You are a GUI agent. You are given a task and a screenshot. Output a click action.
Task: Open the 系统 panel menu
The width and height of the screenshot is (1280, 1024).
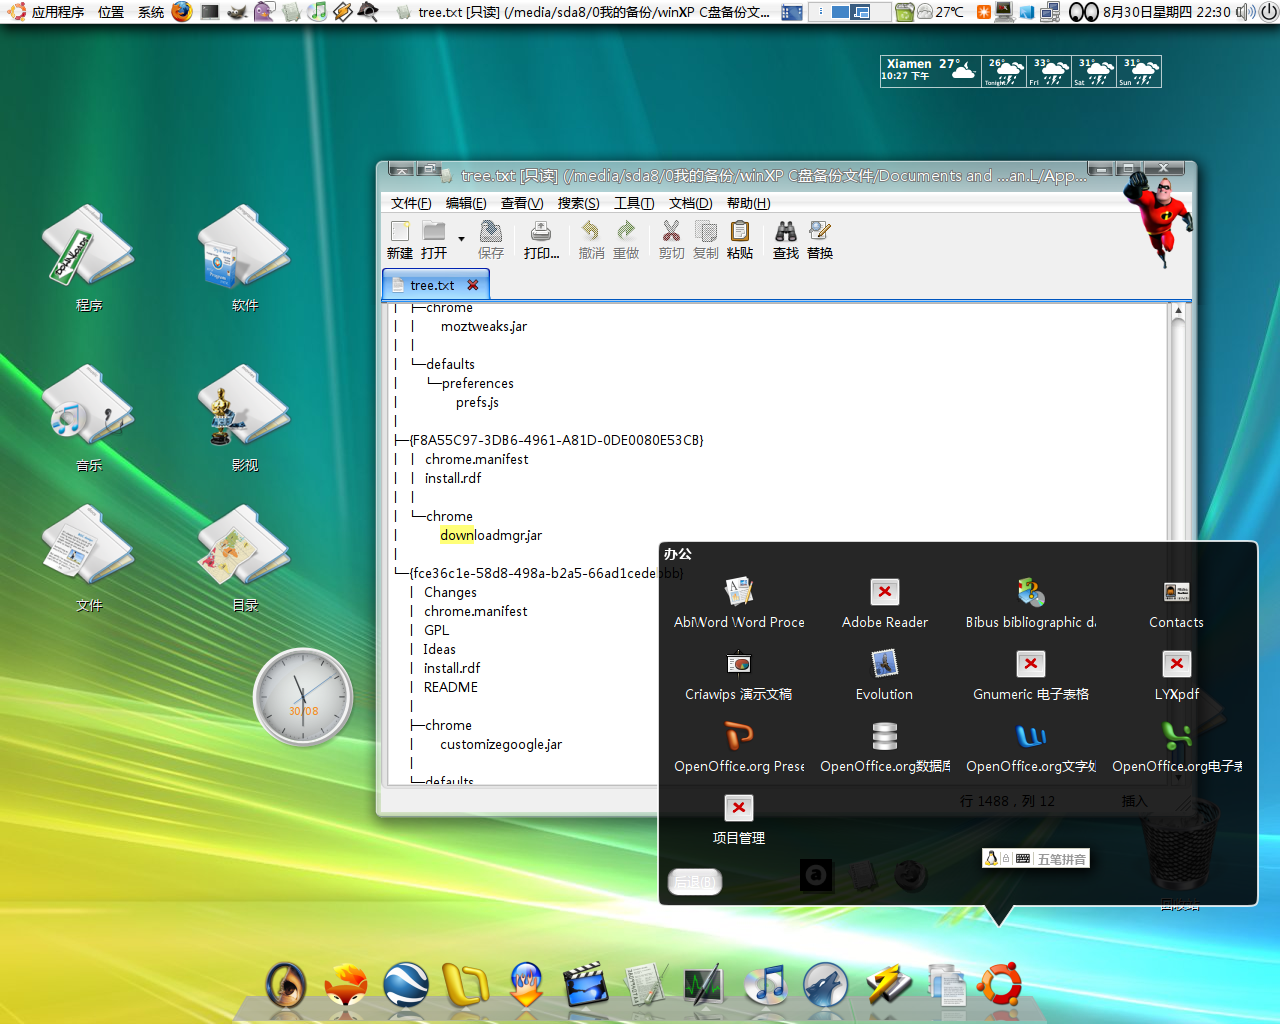coord(151,12)
